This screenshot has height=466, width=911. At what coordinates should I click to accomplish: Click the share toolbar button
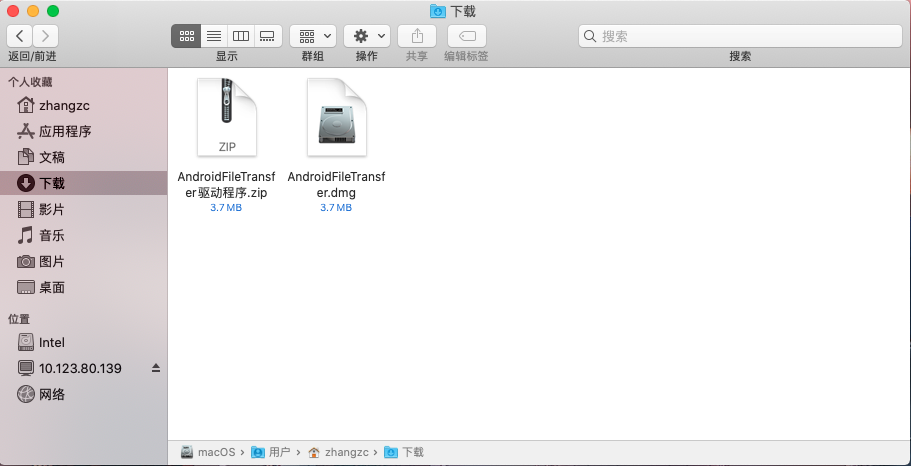[x=417, y=36]
